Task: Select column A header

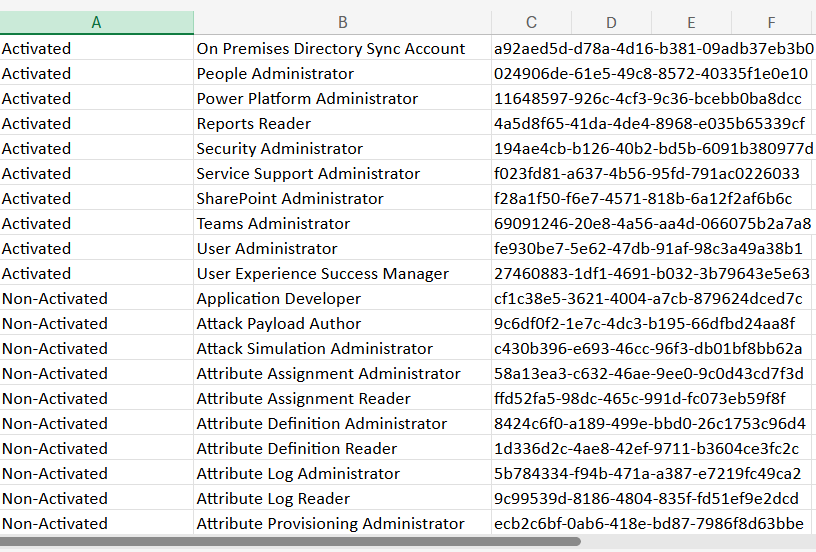Action: pyautogui.click(x=96, y=22)
